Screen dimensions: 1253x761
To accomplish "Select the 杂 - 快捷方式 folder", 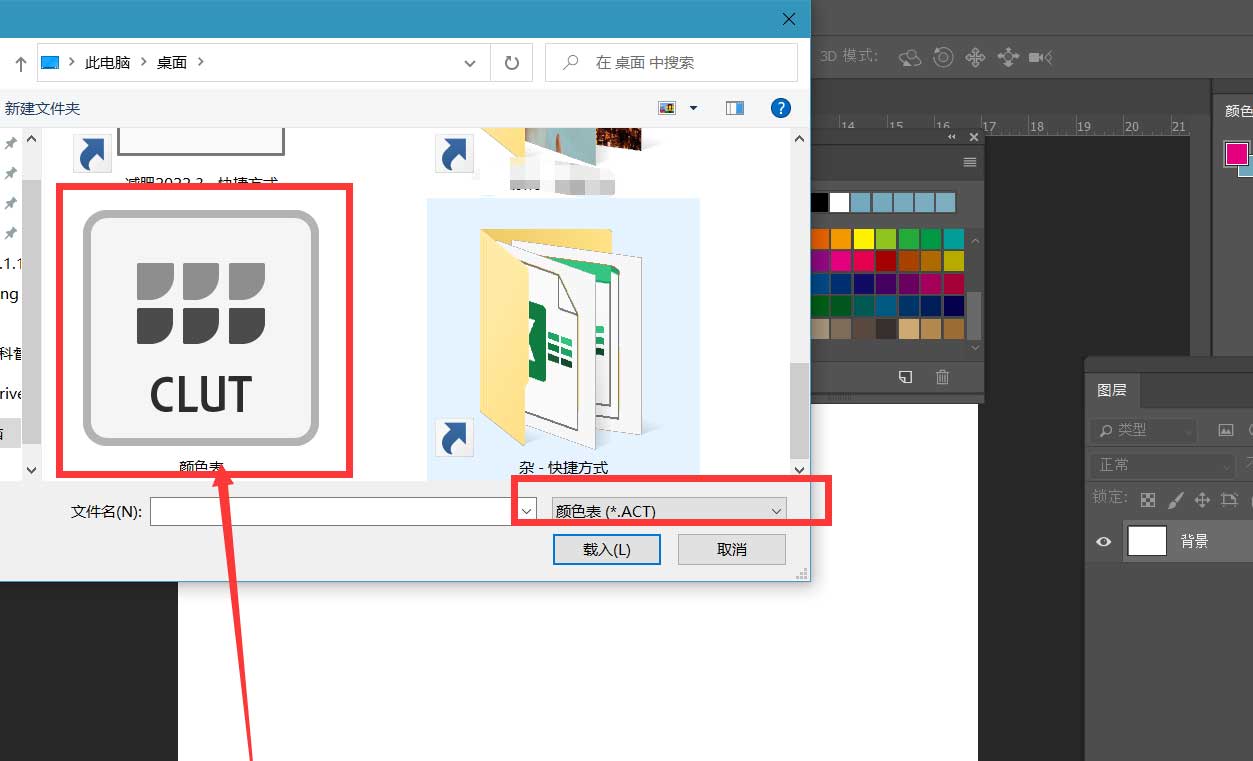I will tap(563, 340).
